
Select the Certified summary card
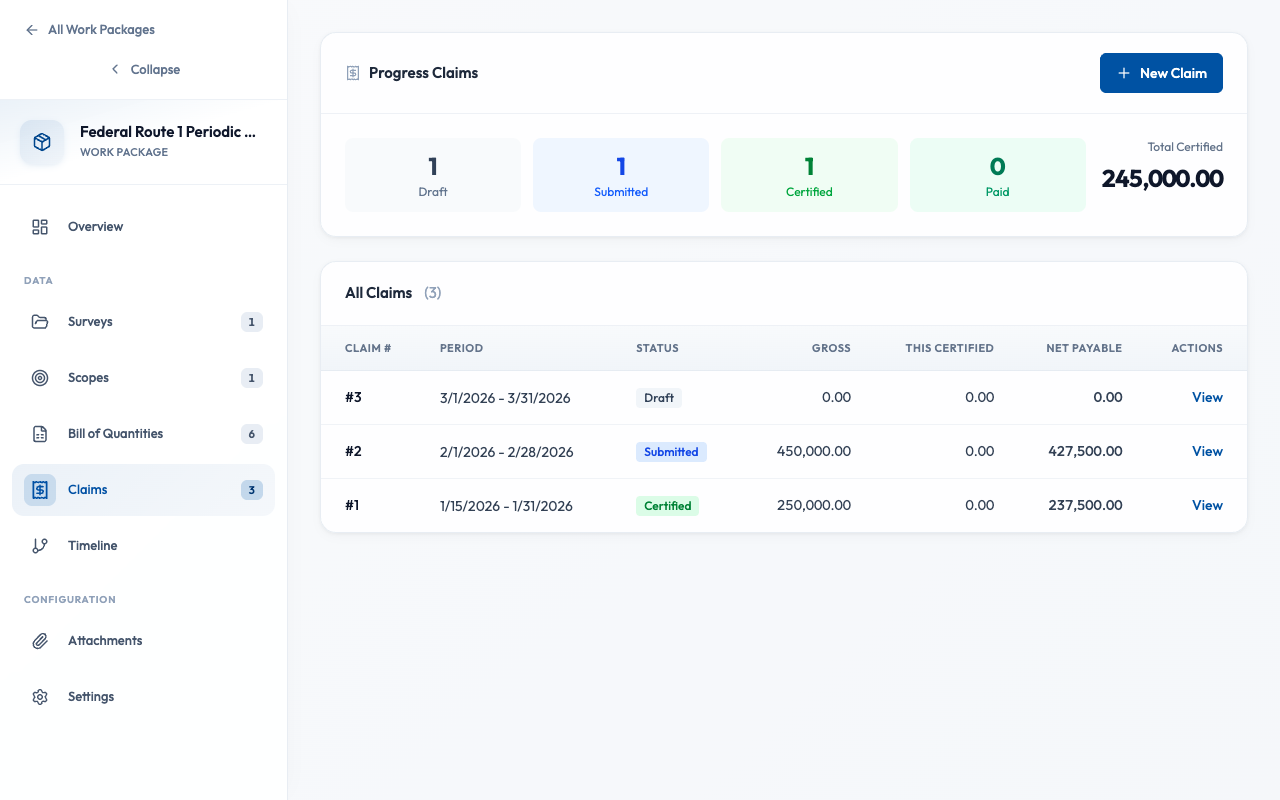point(808,175)
